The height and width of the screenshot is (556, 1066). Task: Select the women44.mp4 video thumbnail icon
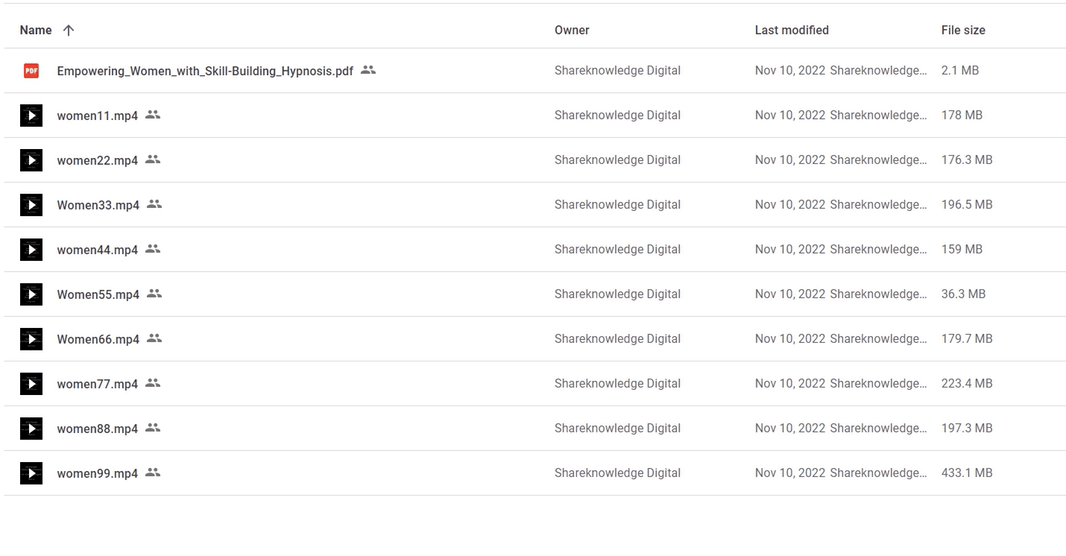tap(31, 249)
